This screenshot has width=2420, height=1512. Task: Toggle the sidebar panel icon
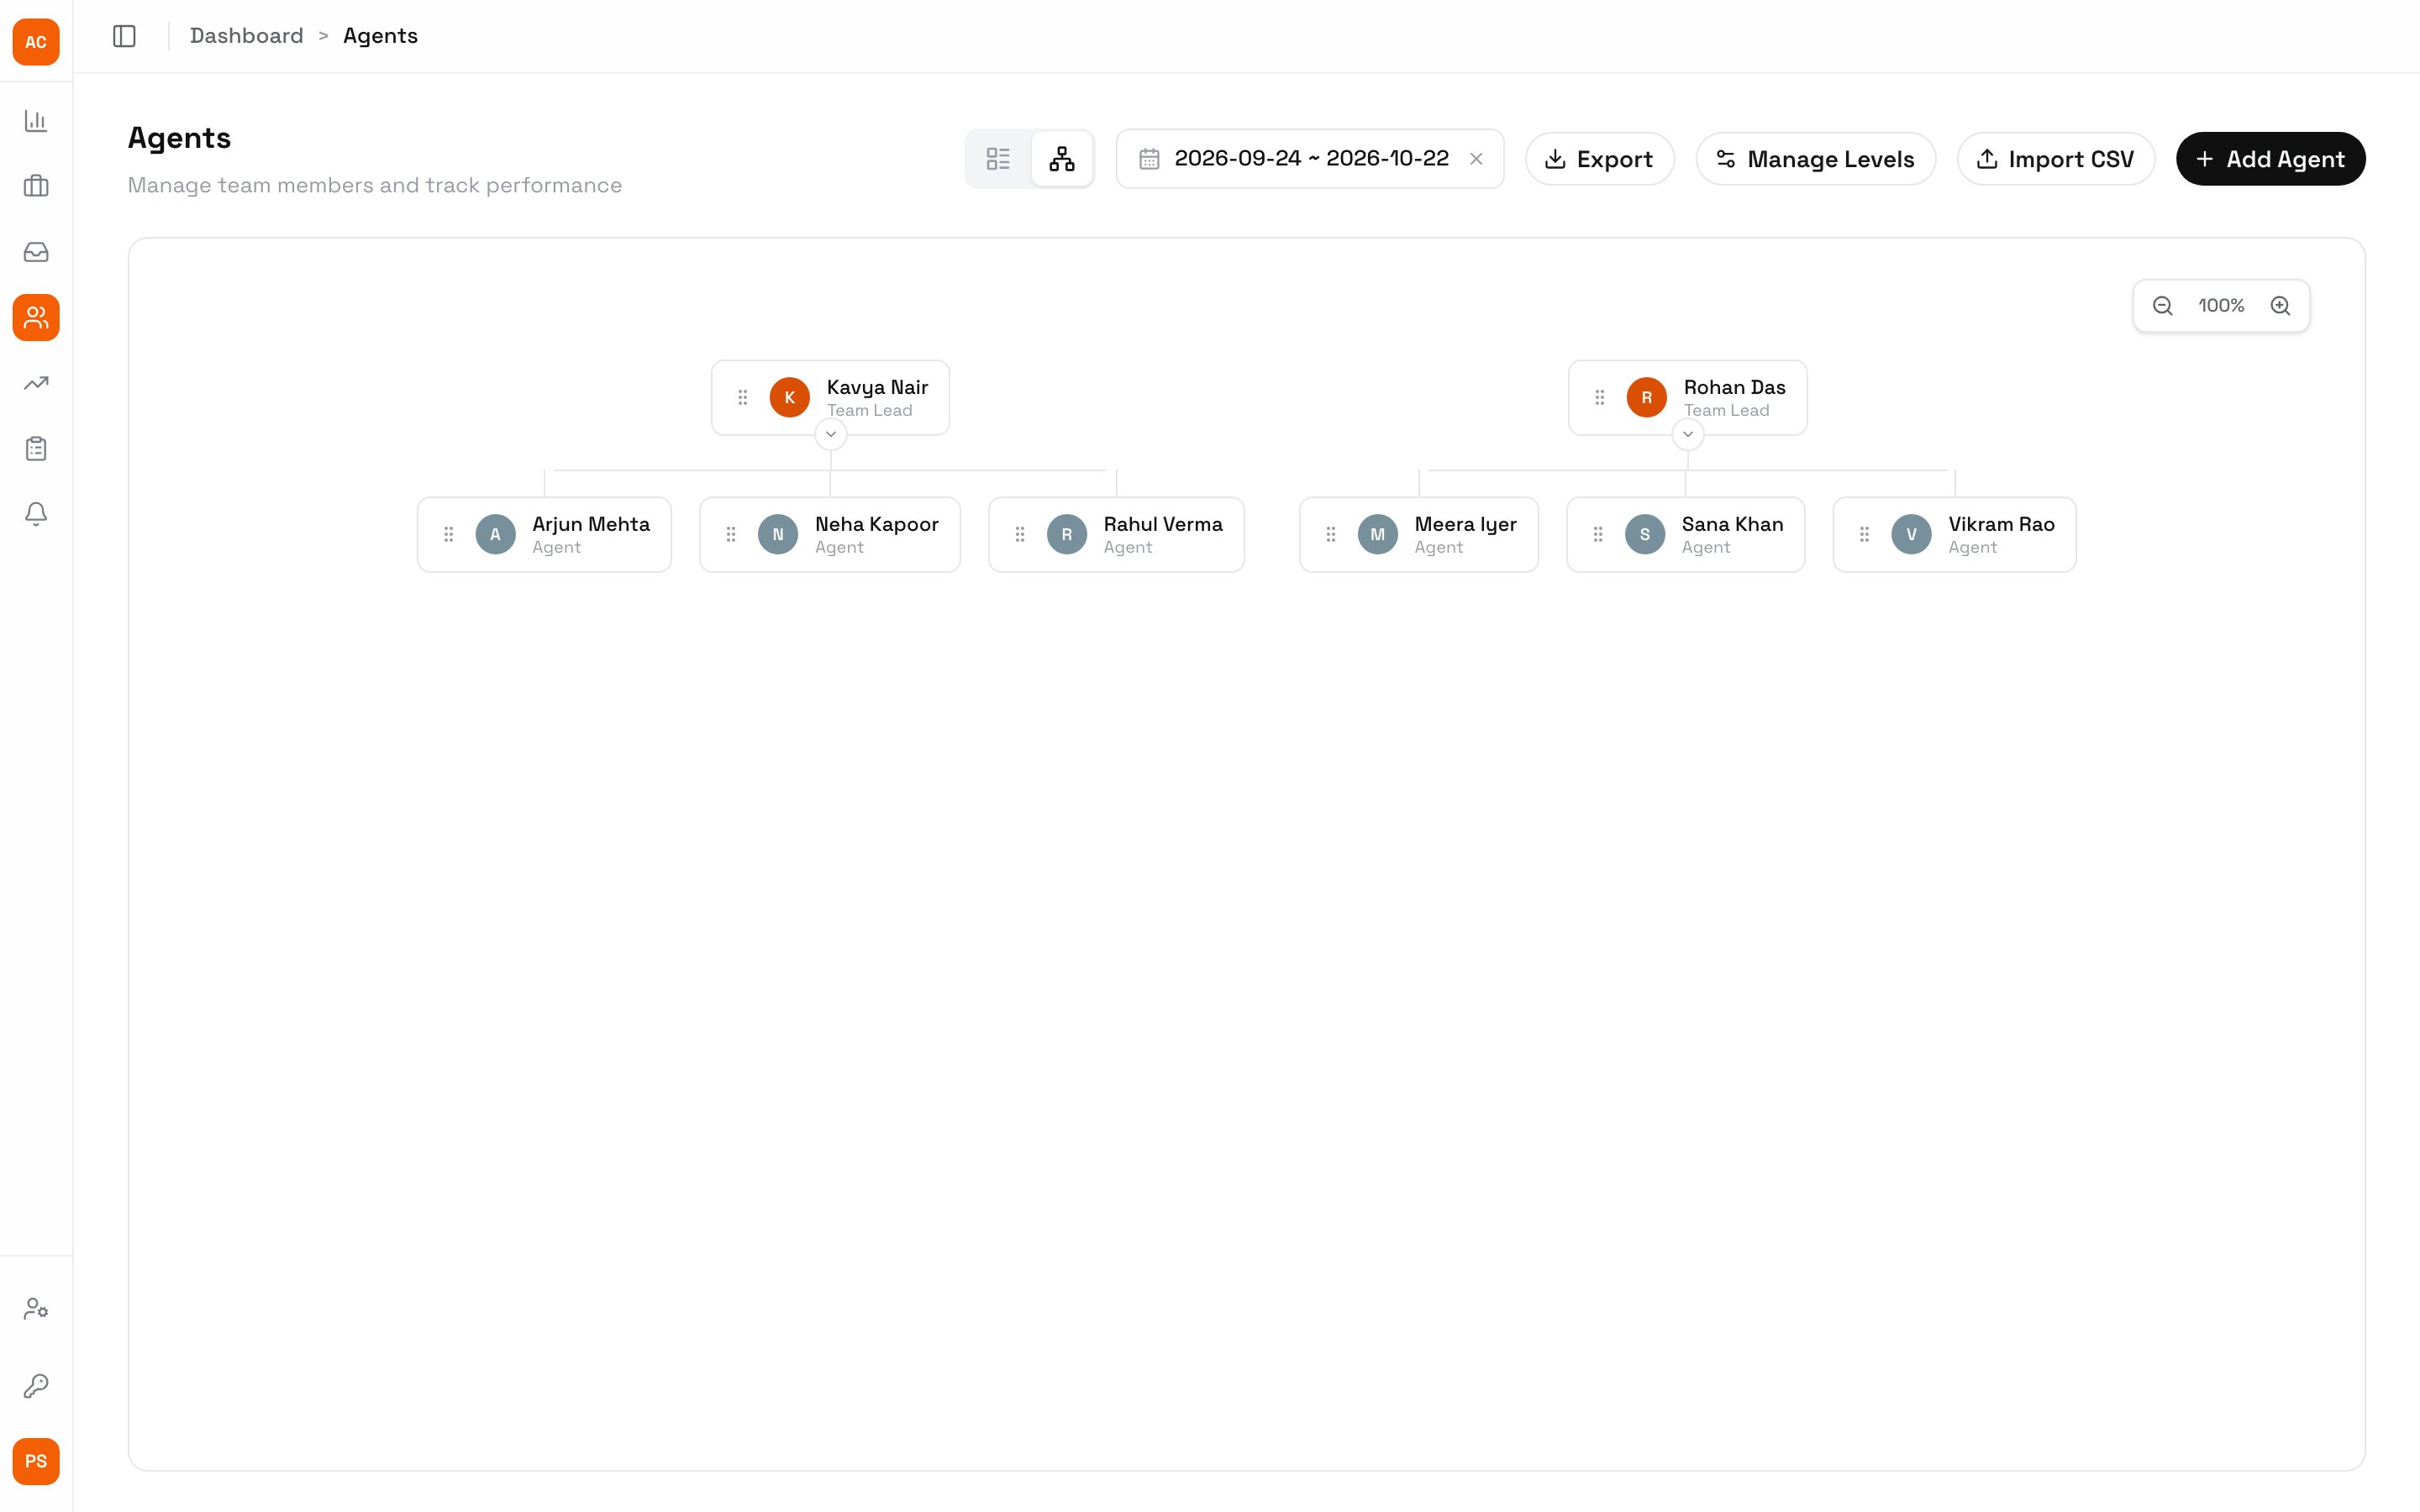pyautogui.click(x=124, y=36)
